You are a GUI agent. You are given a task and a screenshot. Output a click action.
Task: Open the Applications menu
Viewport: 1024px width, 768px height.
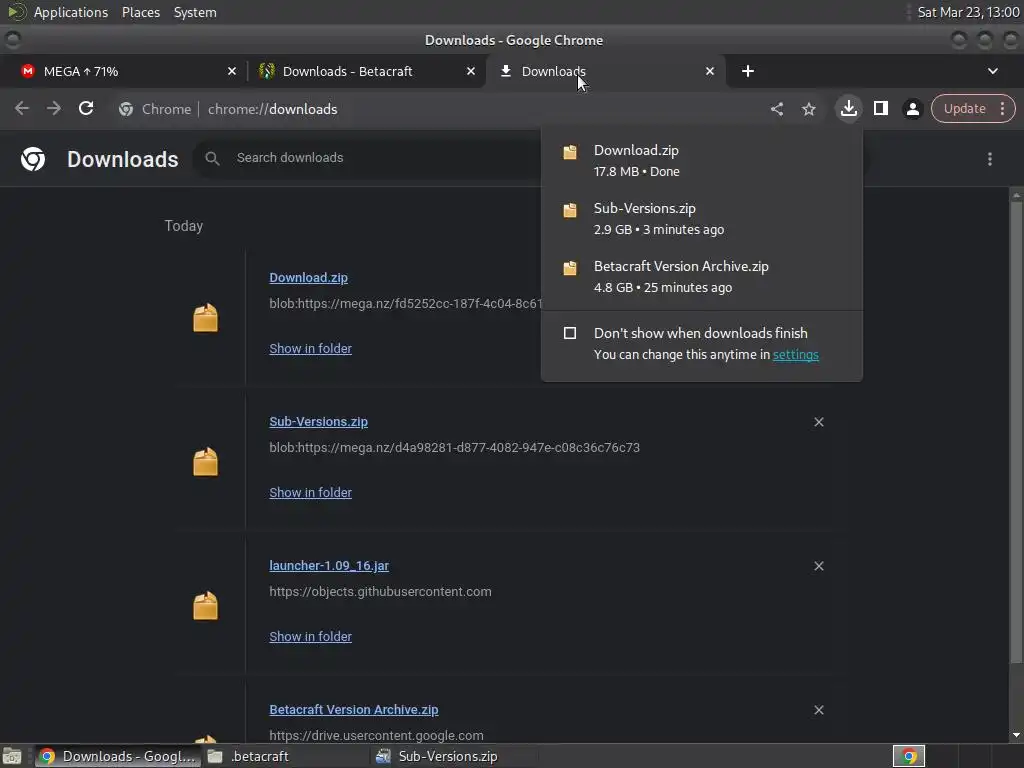click(x=71, y=12)
